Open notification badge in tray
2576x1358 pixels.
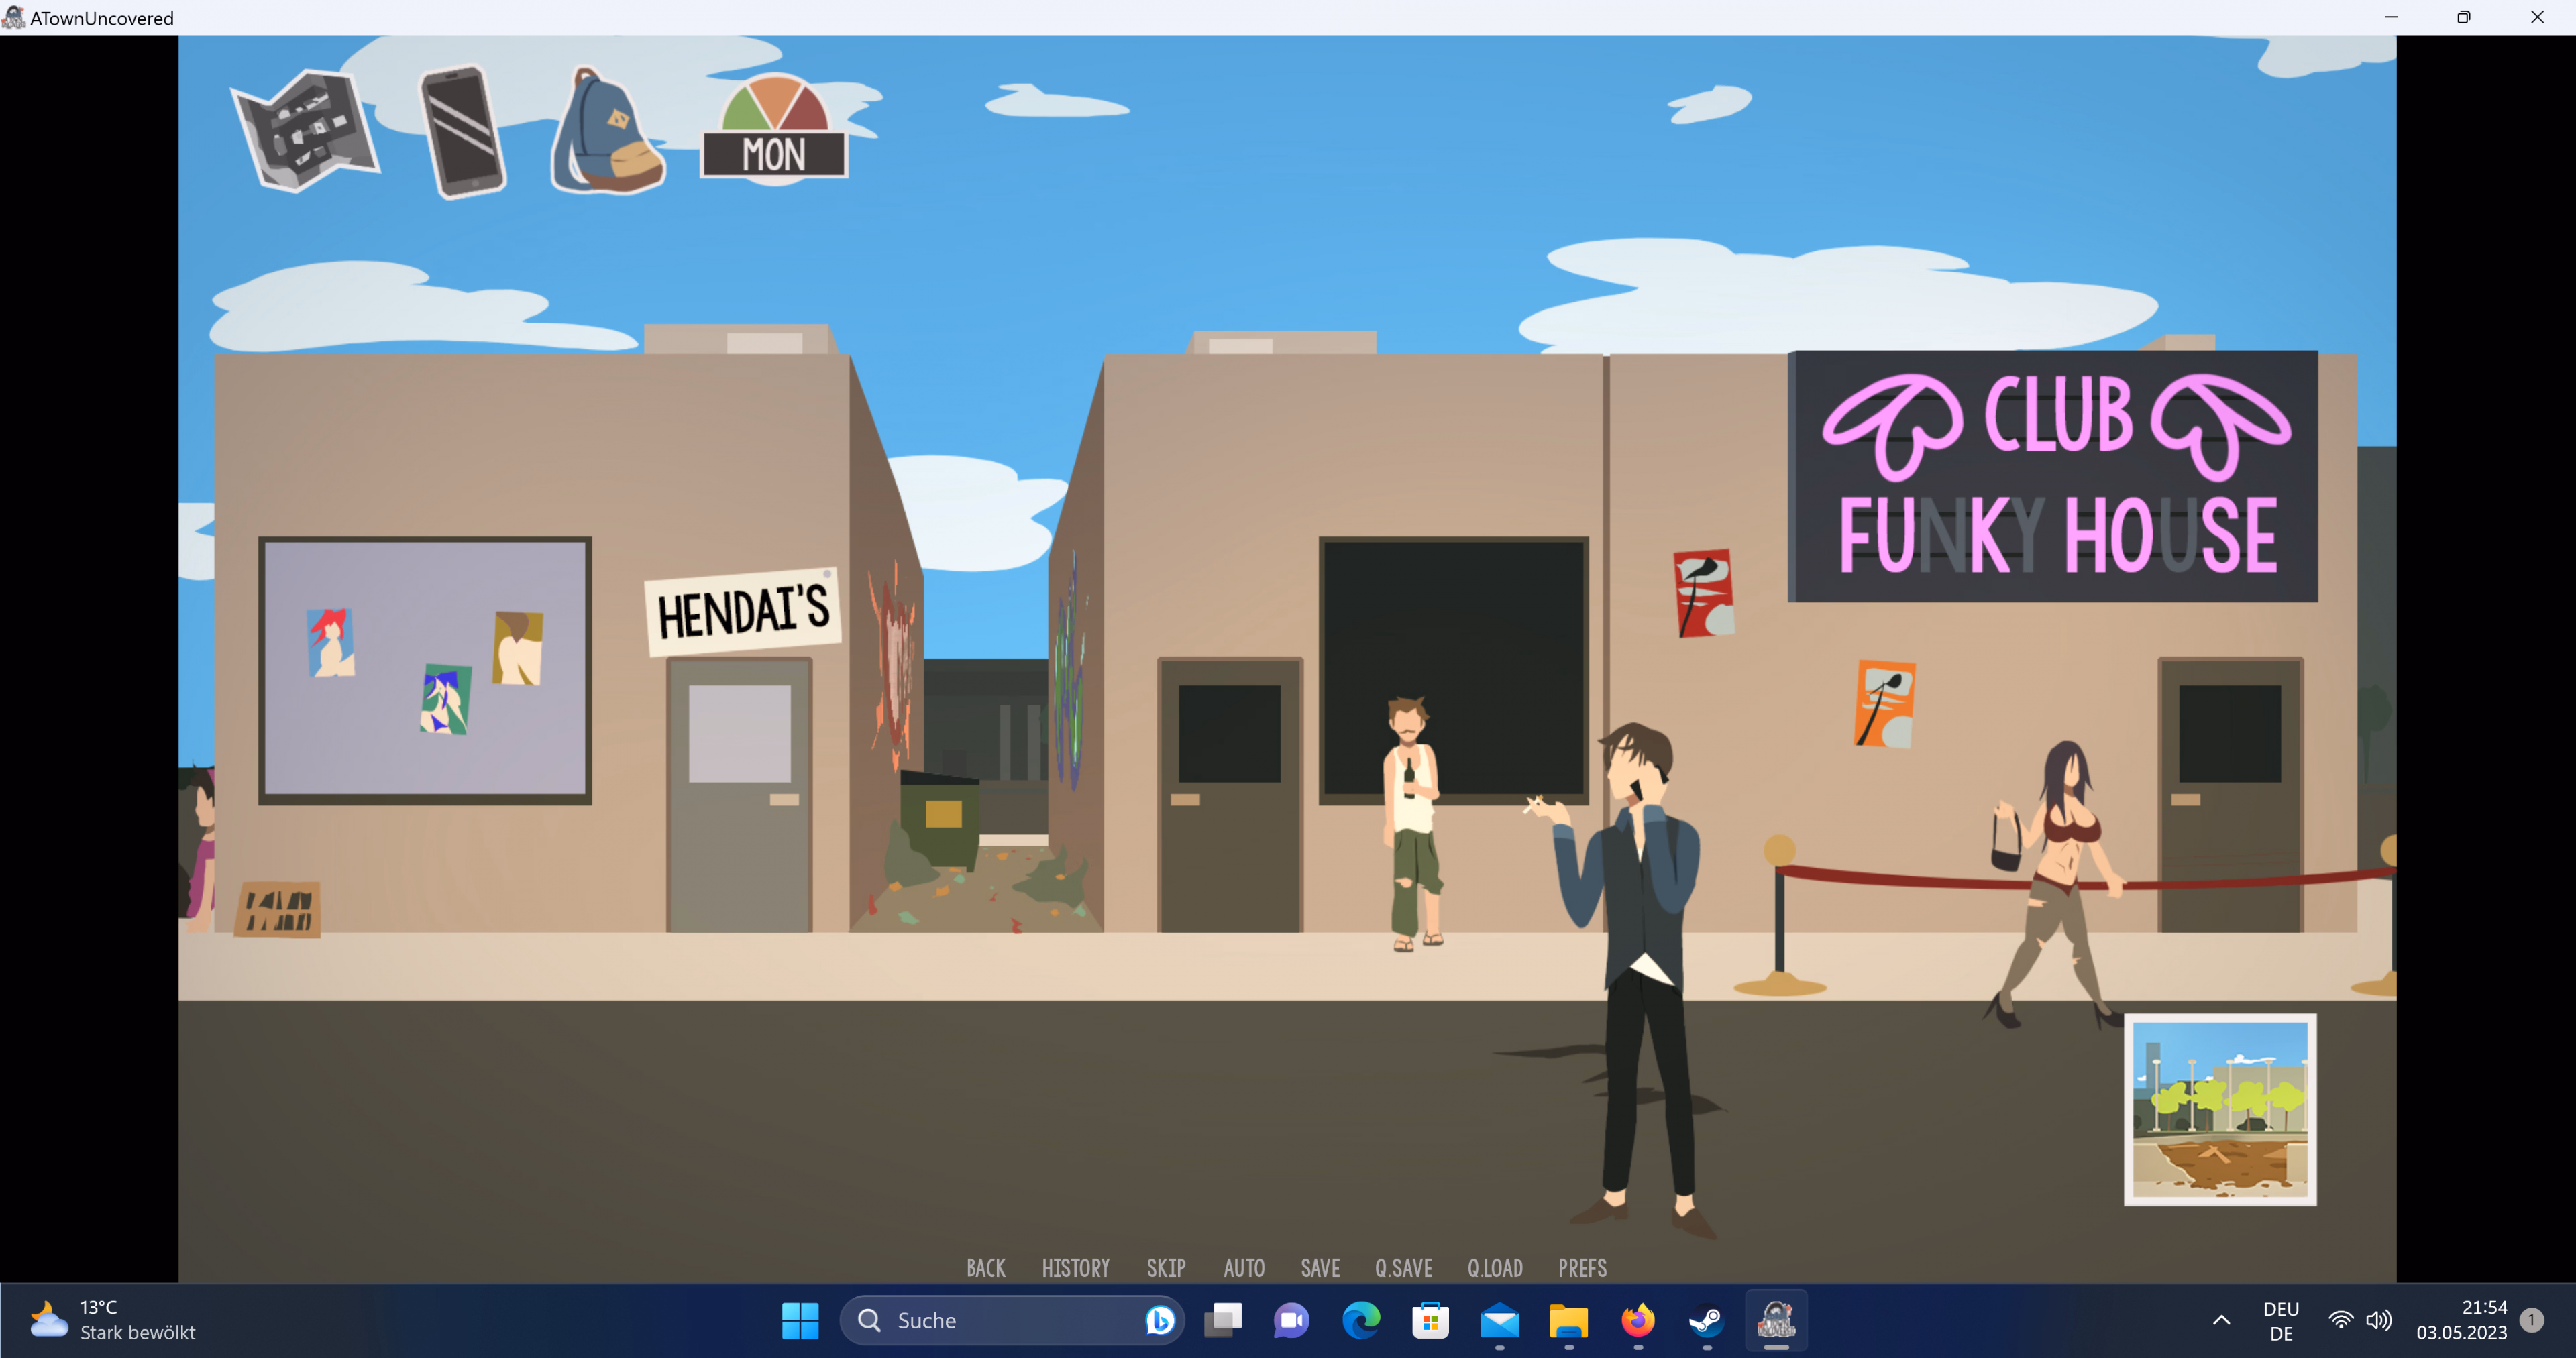pos(2531,1320)
